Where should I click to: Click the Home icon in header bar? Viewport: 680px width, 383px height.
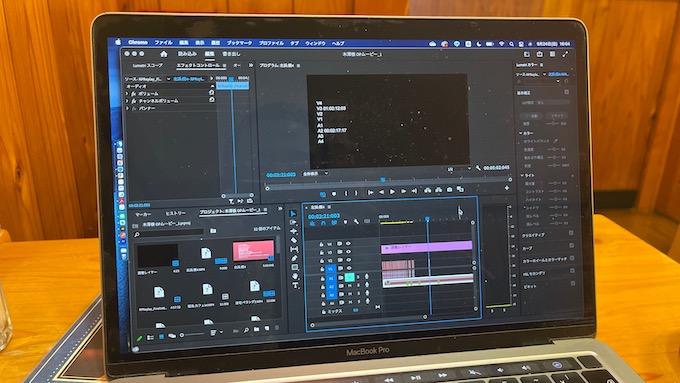[x=163, y=54]
